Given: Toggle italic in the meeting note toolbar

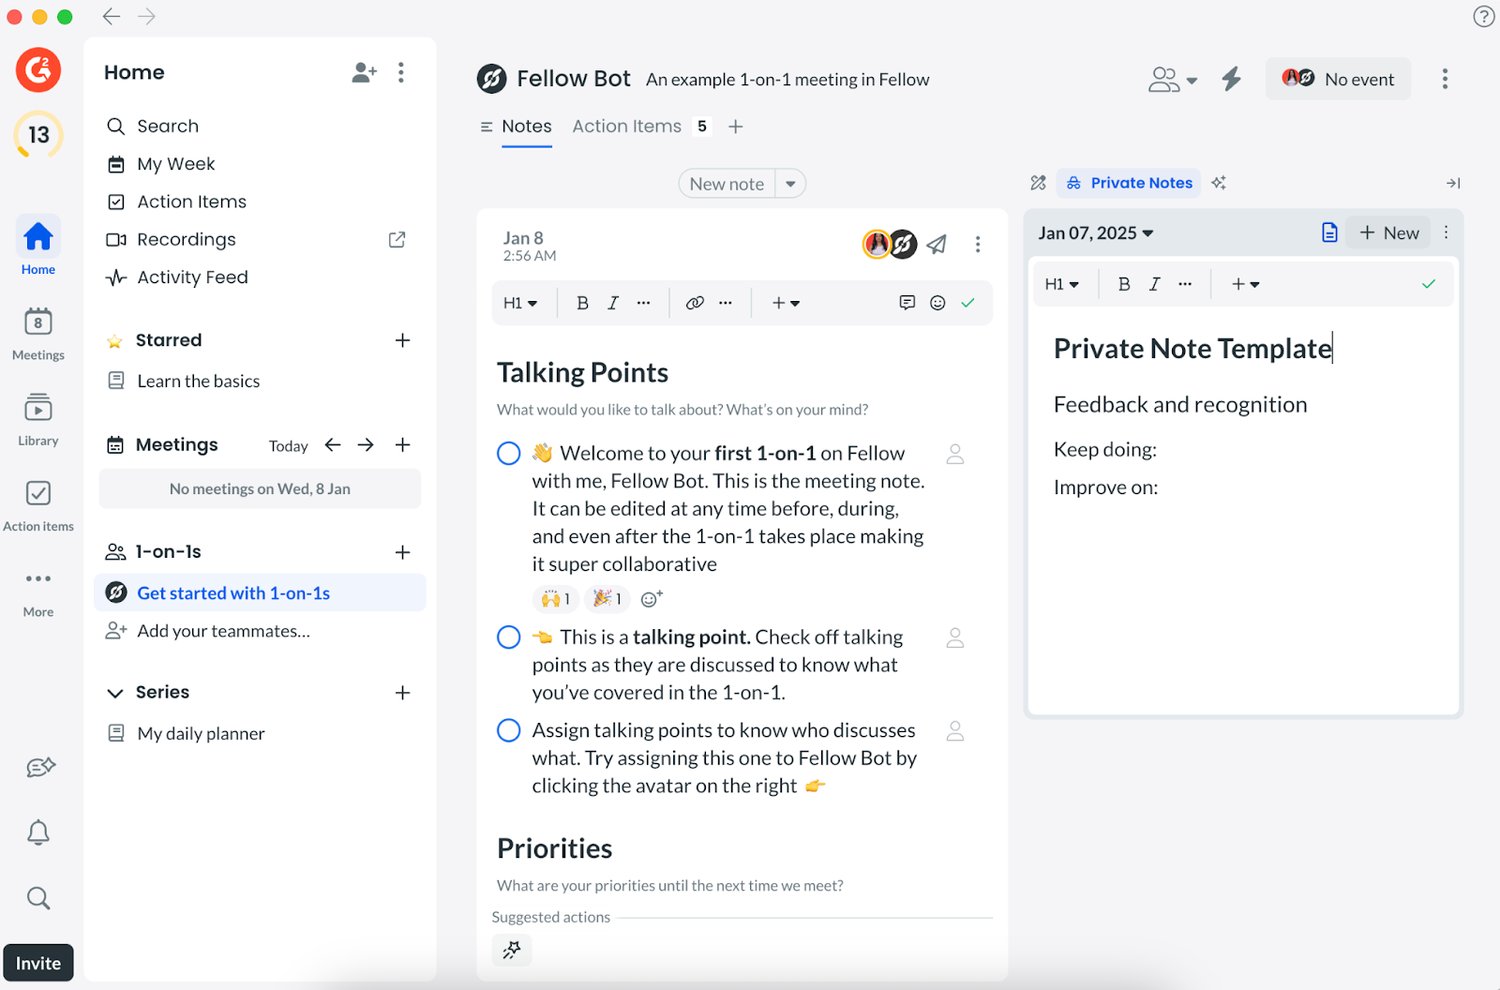Looking at the screenshot, I should 613,303.
